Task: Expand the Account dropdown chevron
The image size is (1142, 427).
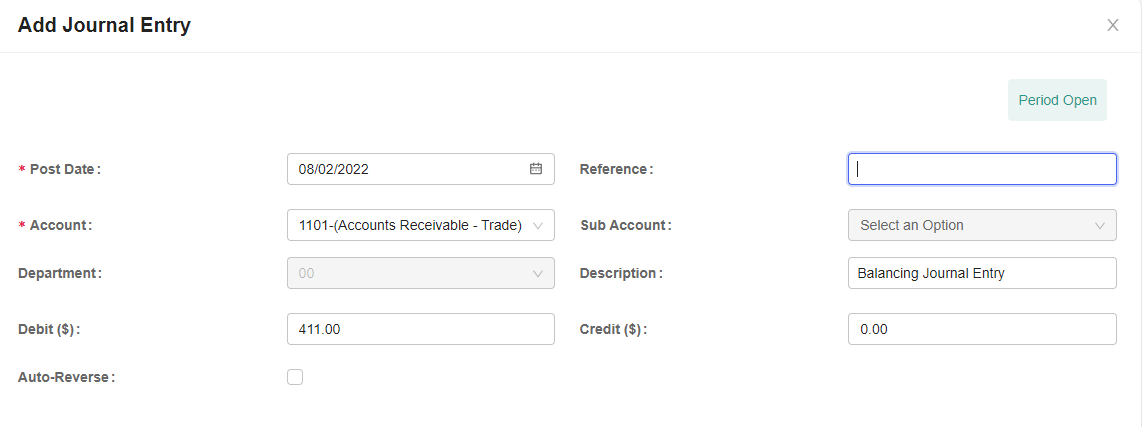Action: click(x=538, y=225)
